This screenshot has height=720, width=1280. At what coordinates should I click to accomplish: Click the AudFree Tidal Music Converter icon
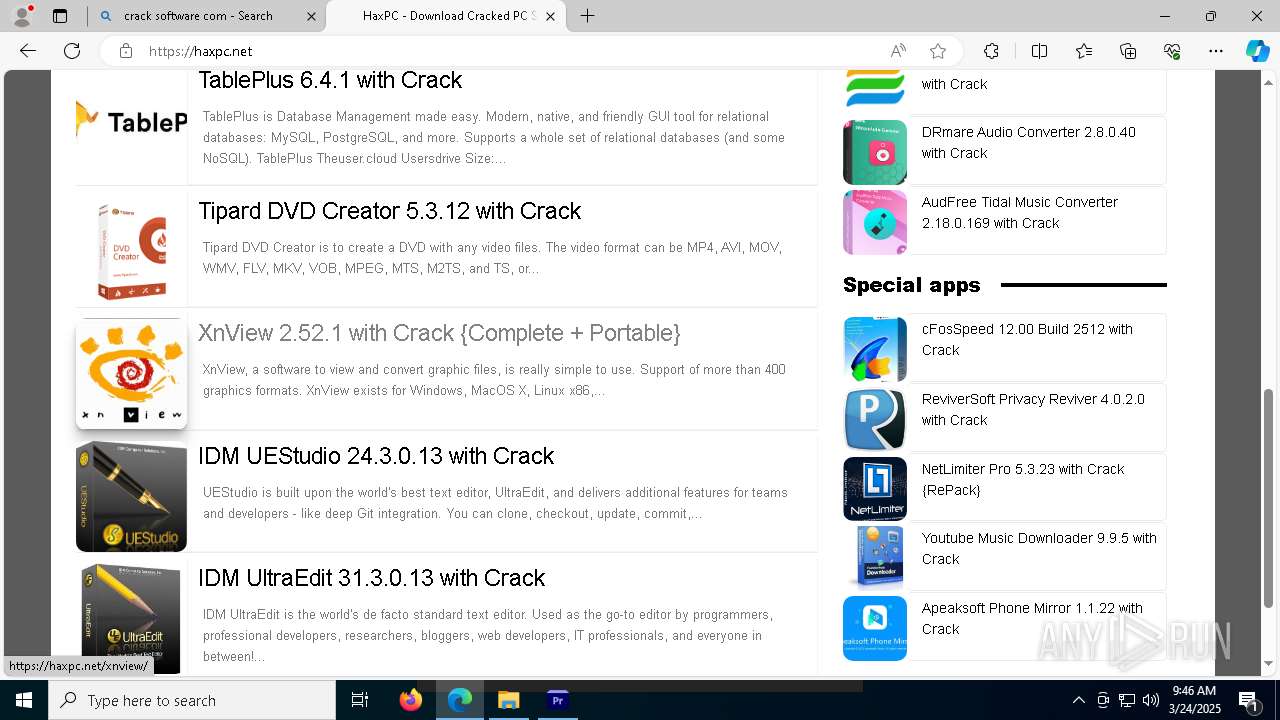pyautogui.click(x=875, y=222)
